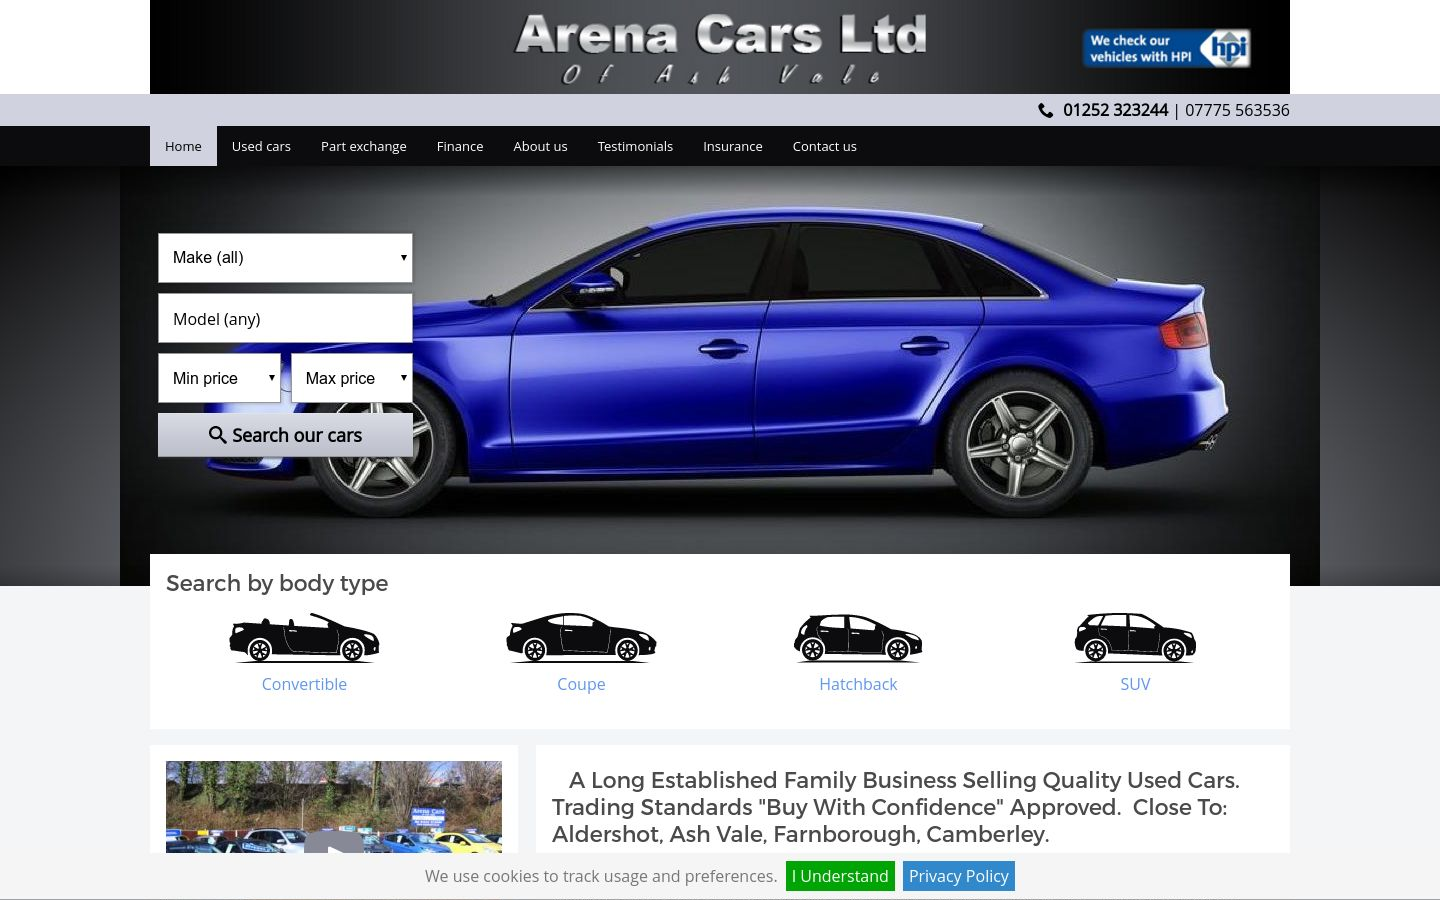Screen dimensions: 1440x900
Task: Go to the Home tab
Action: [183, 146]
